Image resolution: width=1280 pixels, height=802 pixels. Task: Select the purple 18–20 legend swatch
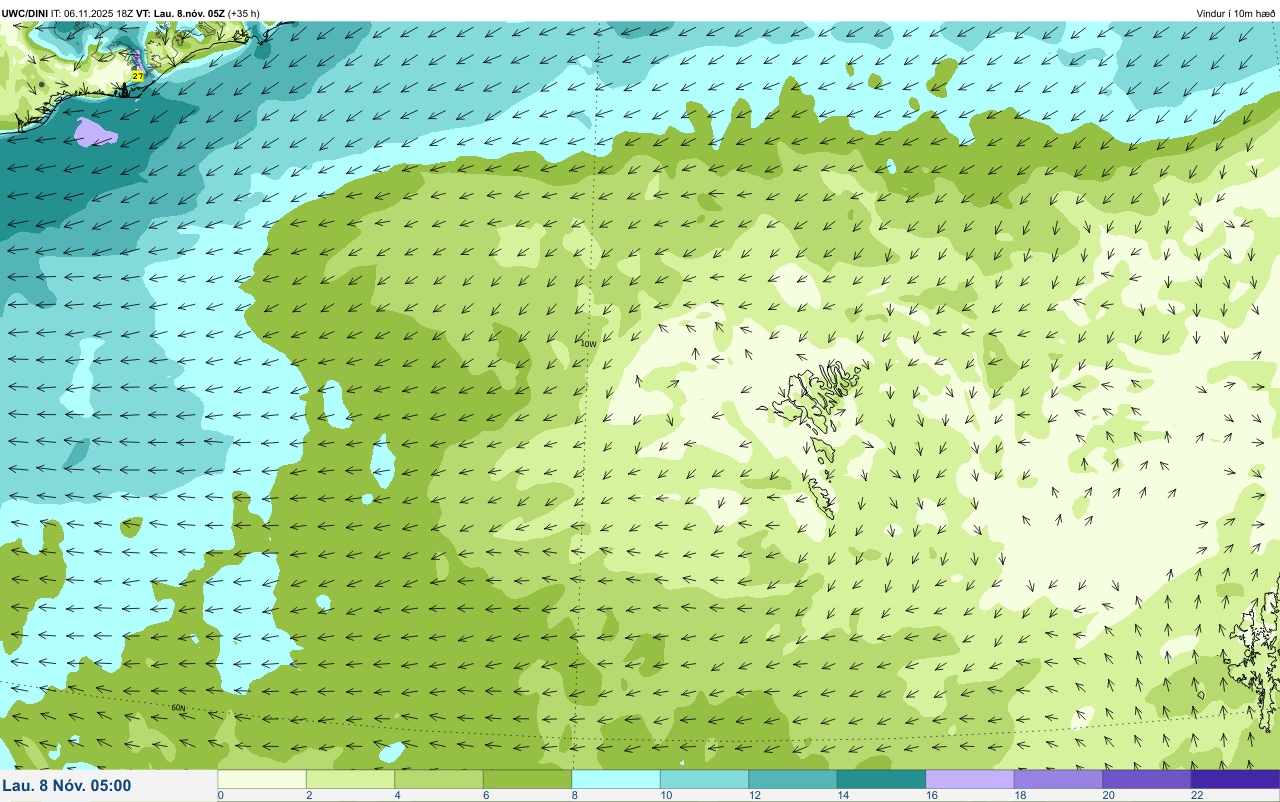(x=1058, y=779)
